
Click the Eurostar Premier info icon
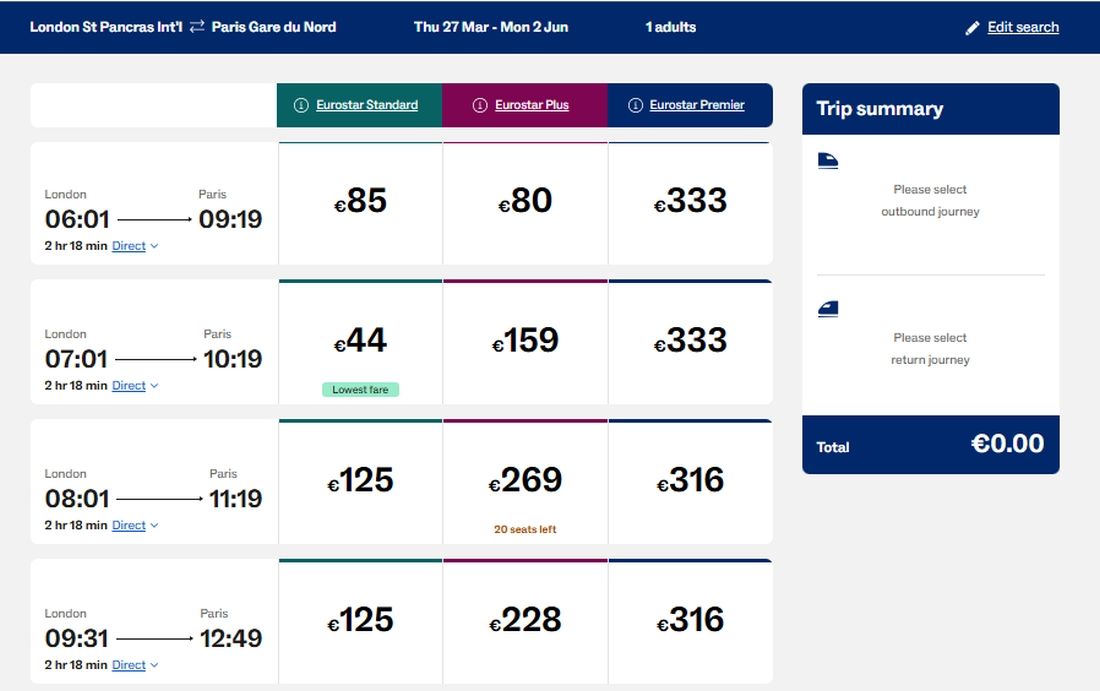pyautogui.click(x=635, y=105)
